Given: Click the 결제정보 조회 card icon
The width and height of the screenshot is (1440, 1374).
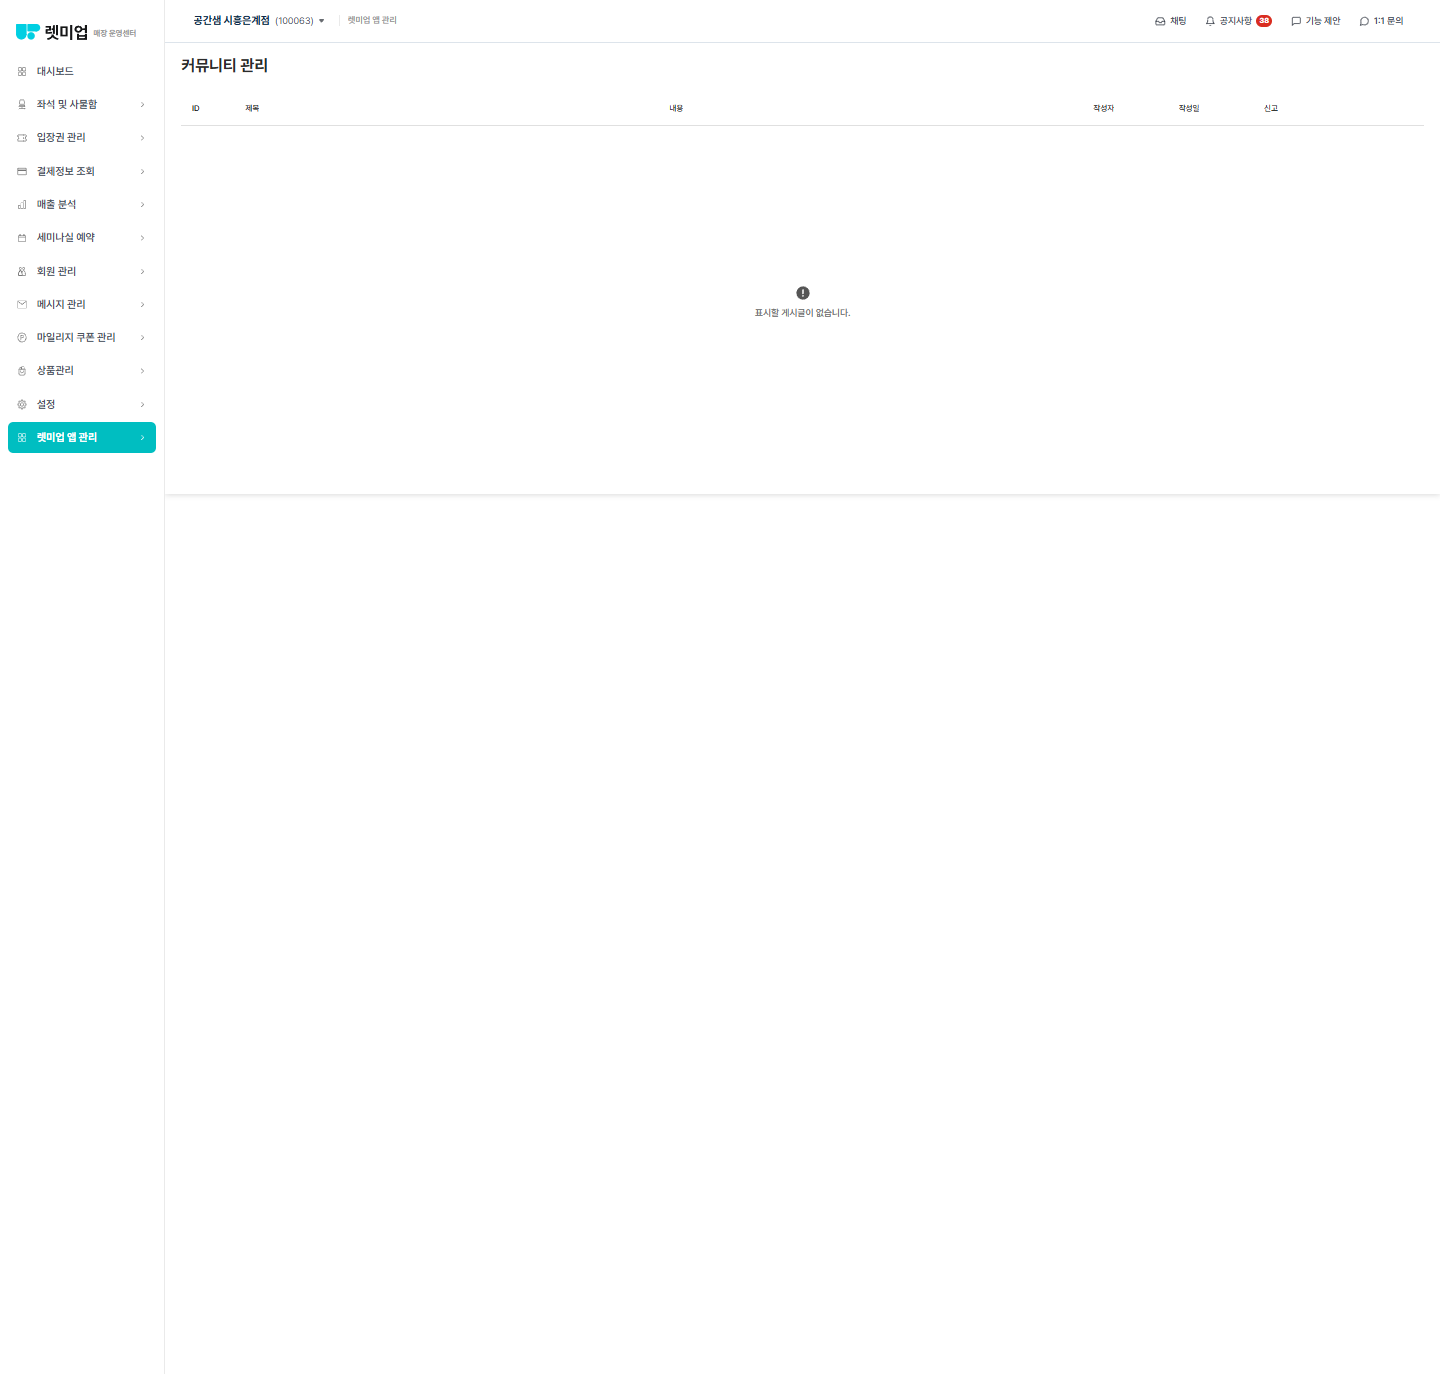Looking at the screenshot, I should 22,171.
